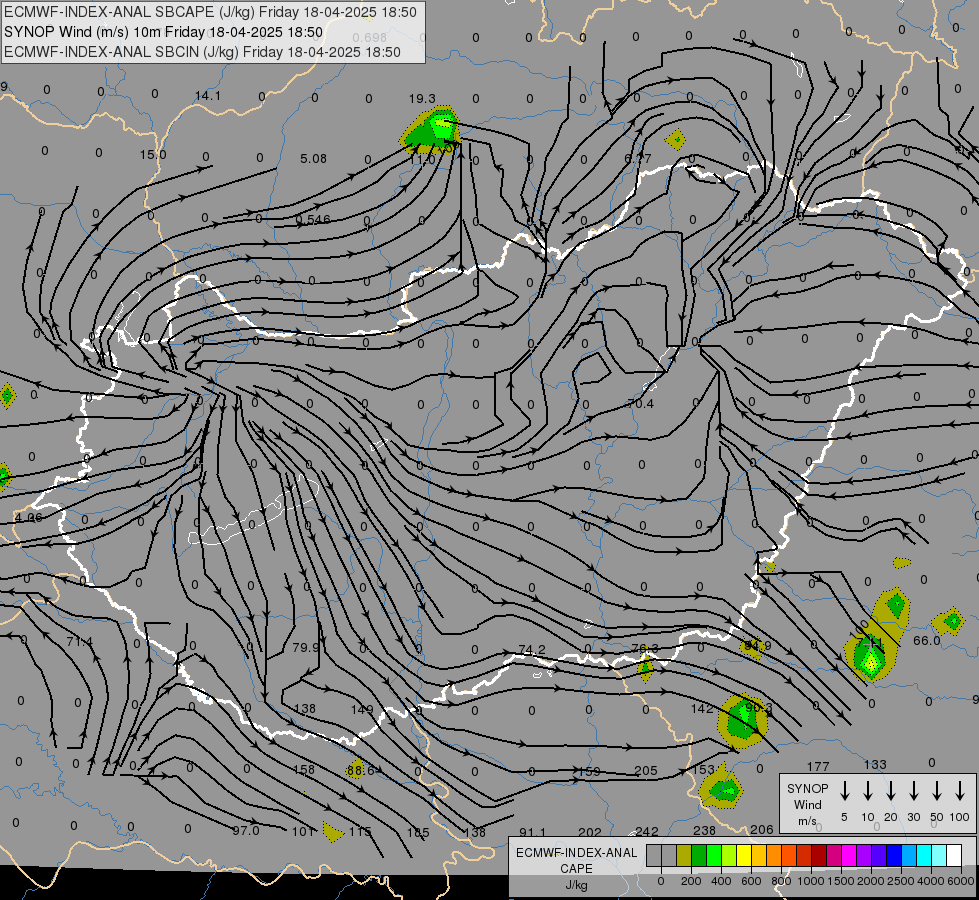This screenshot has height=900, width=979.
Task: Select the olive CAPE legend swatch
Action: click(x=684, y=855)
